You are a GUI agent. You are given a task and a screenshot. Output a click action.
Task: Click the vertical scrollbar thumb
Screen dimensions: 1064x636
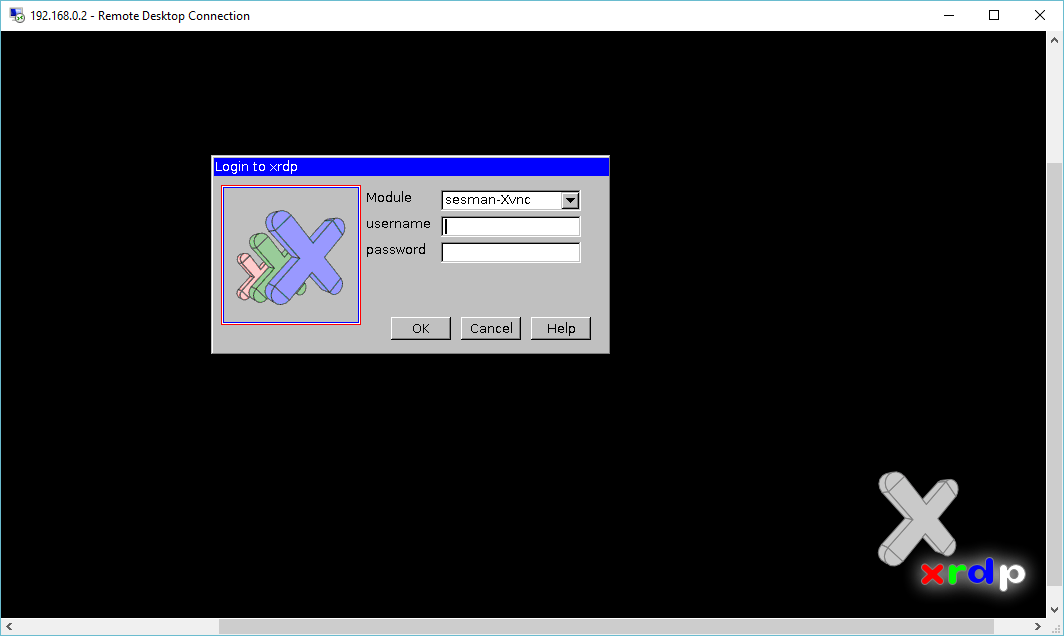point(1054,374)
